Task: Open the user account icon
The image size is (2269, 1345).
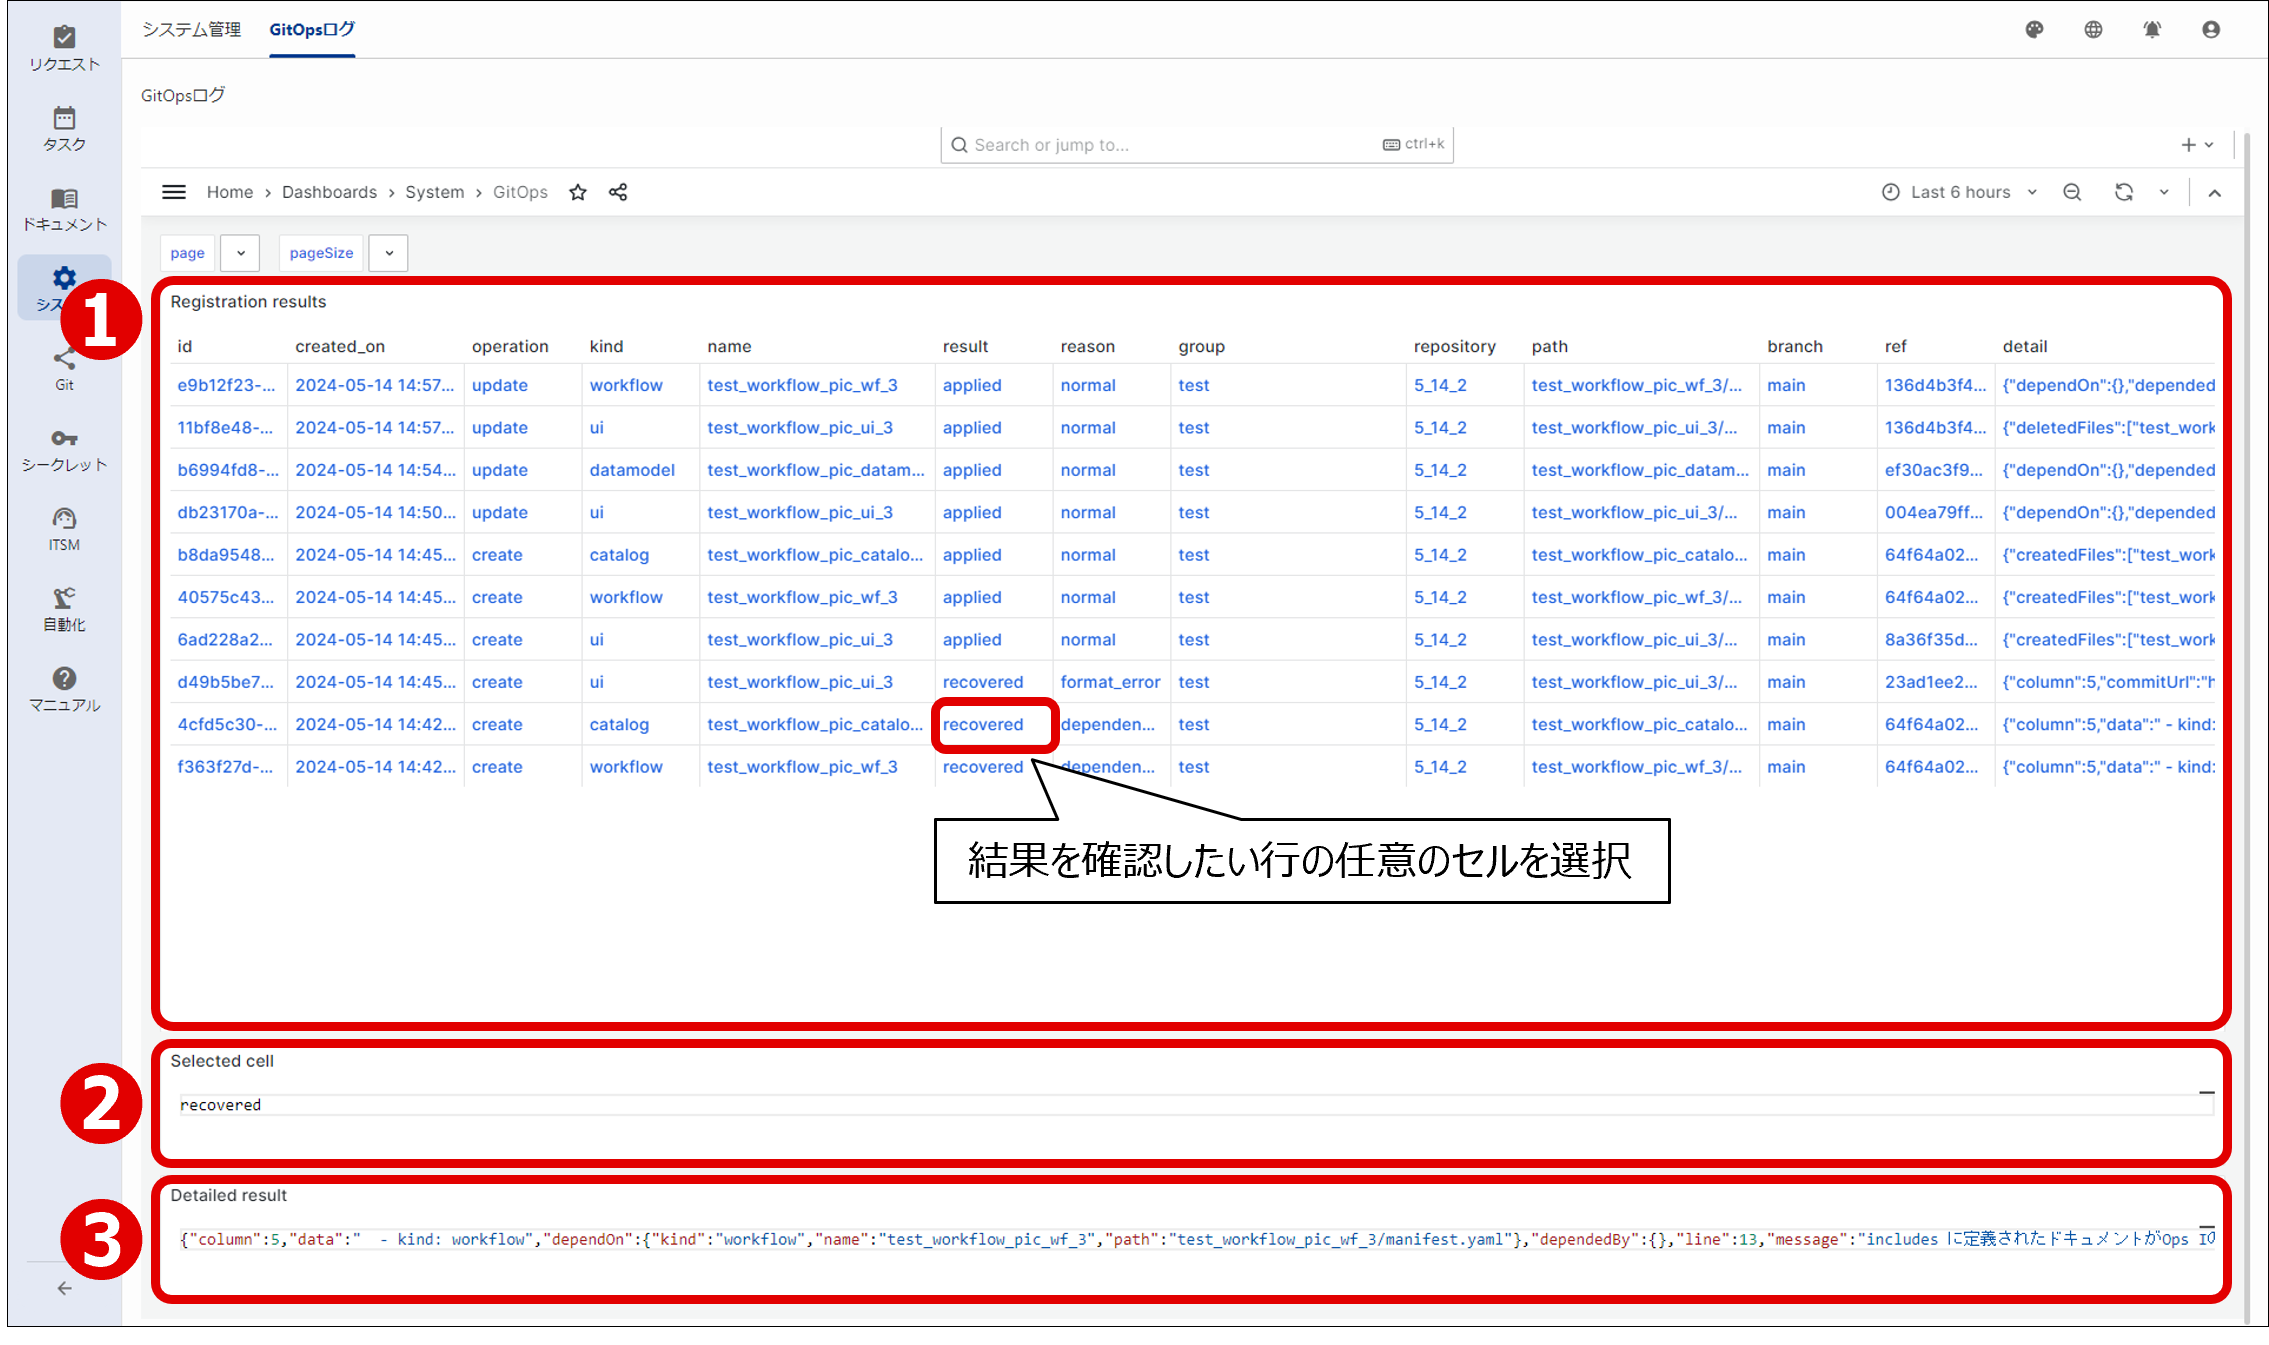Action: 2211,30
